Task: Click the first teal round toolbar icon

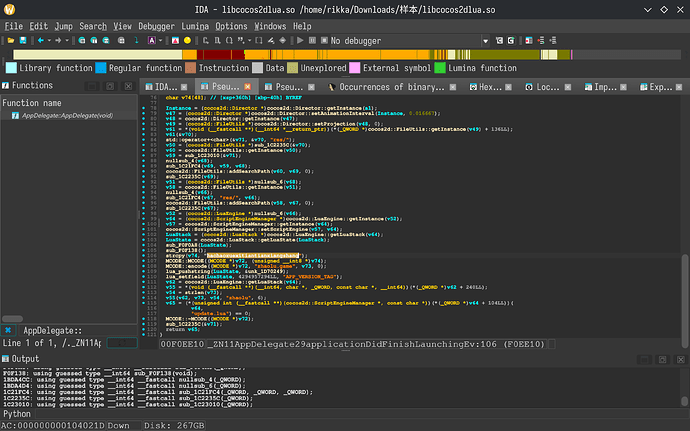Action: pyautogui.click(x=82, y=41)
